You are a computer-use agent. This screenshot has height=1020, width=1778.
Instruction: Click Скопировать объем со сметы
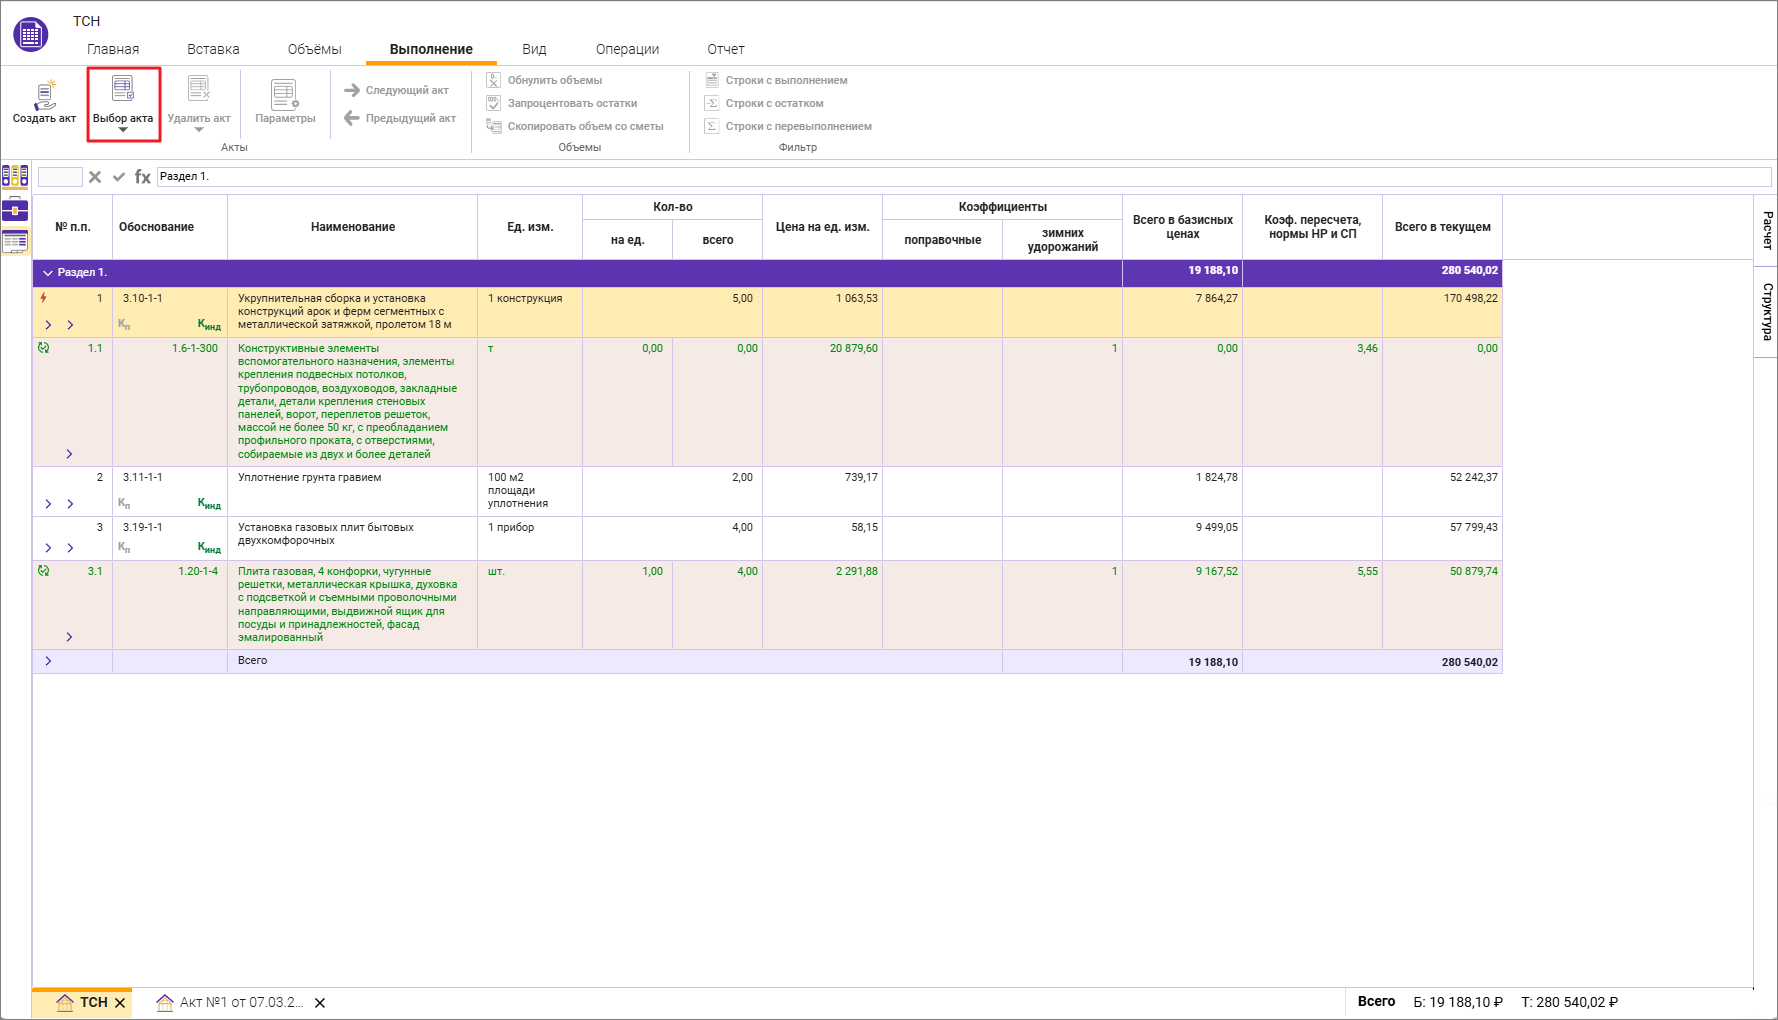point(575,126)
